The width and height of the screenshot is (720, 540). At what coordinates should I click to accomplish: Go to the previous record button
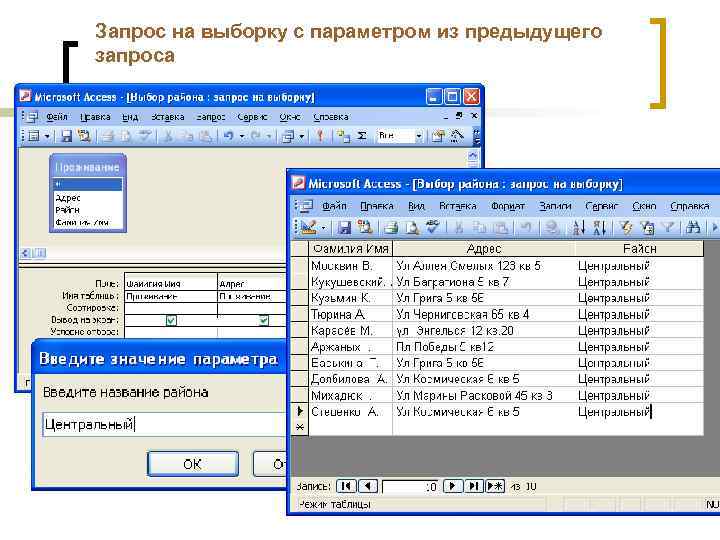[367, 486]
